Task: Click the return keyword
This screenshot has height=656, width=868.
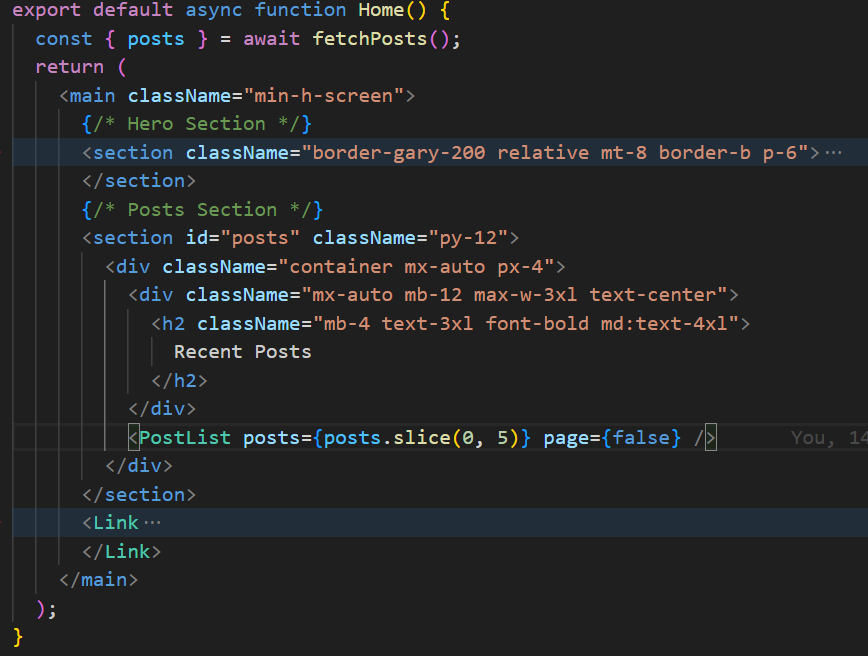Action: point(69,67)
